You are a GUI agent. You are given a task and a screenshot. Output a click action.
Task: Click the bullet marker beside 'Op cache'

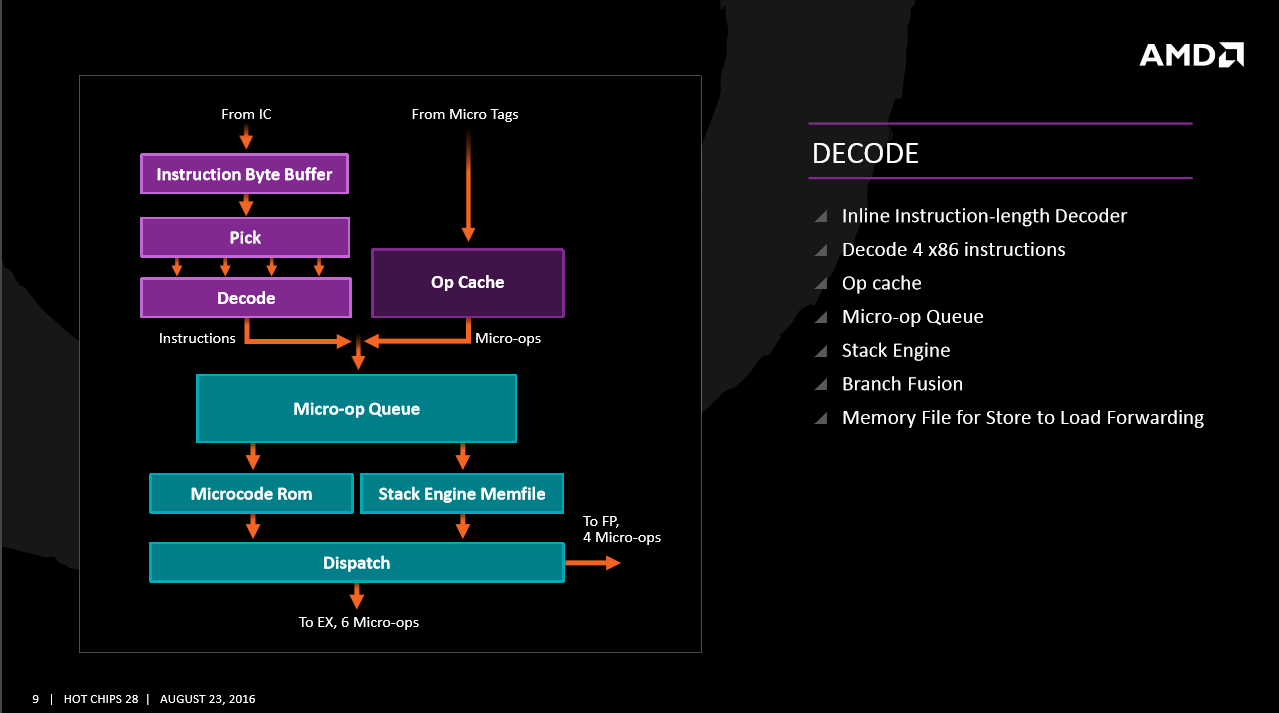[x=821, y=284]
